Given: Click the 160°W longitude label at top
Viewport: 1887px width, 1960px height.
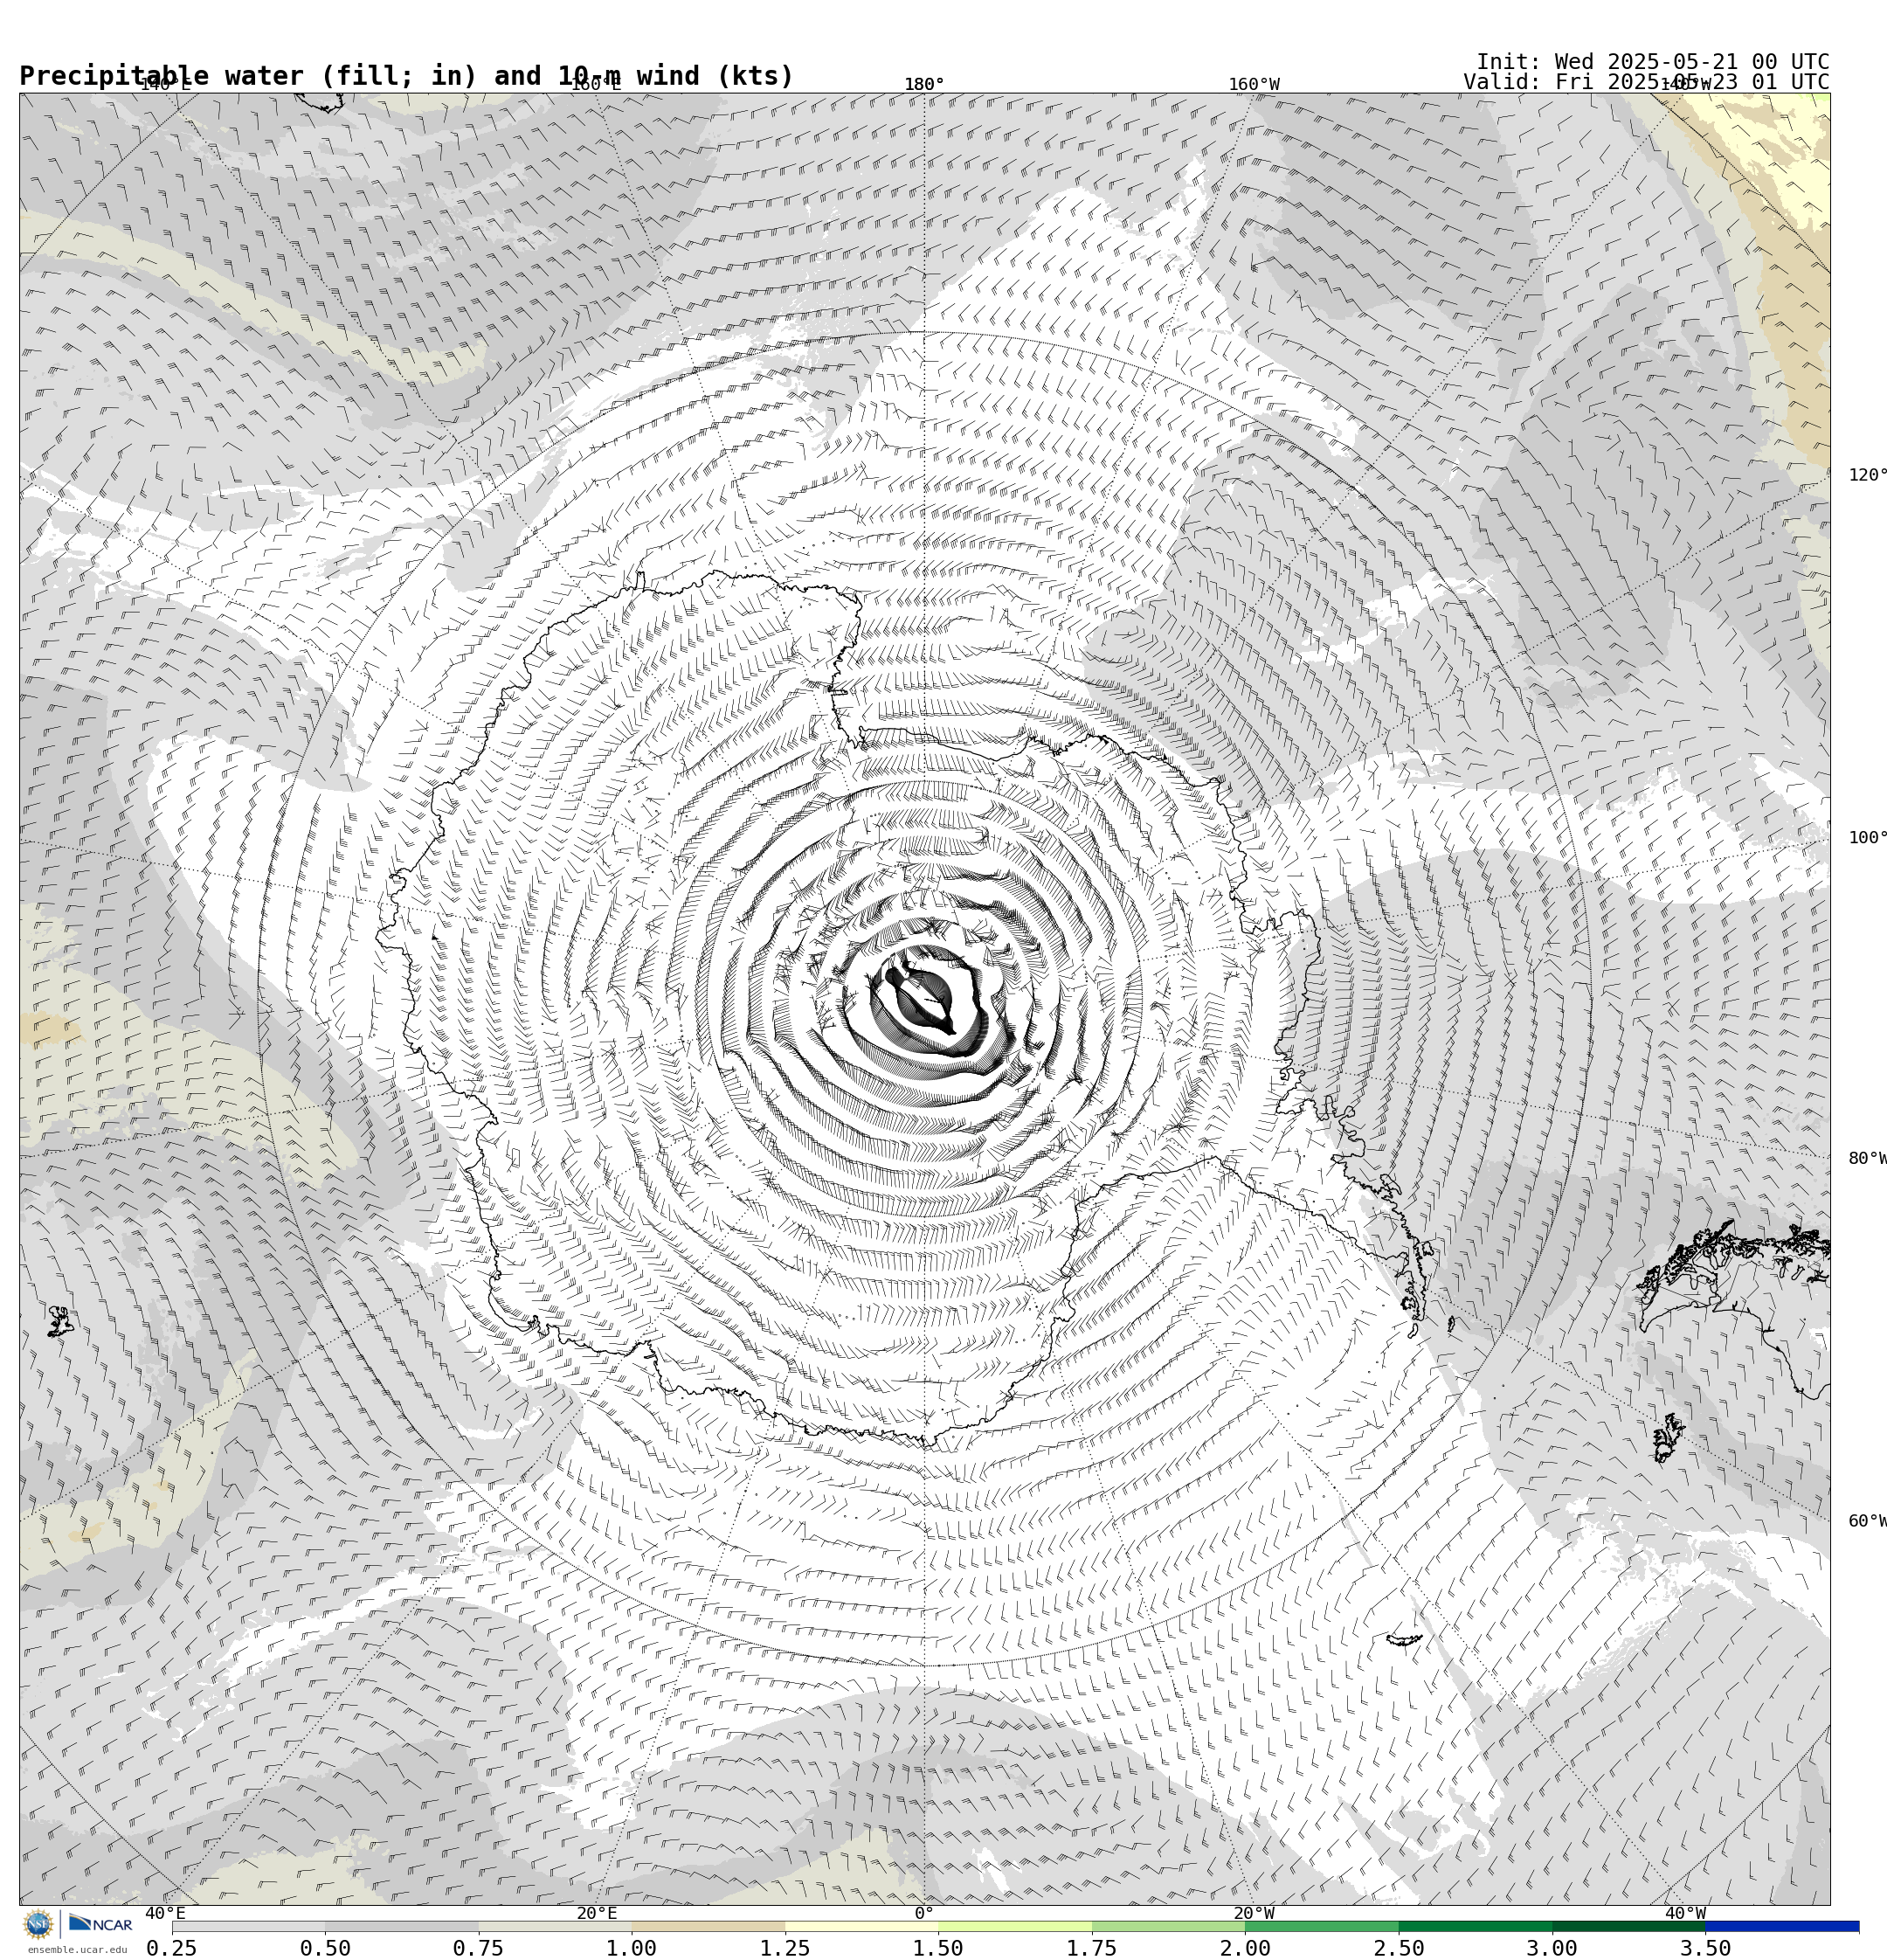Looking at the screenshot, I should pyautogui.click(x=1254, y=85).
